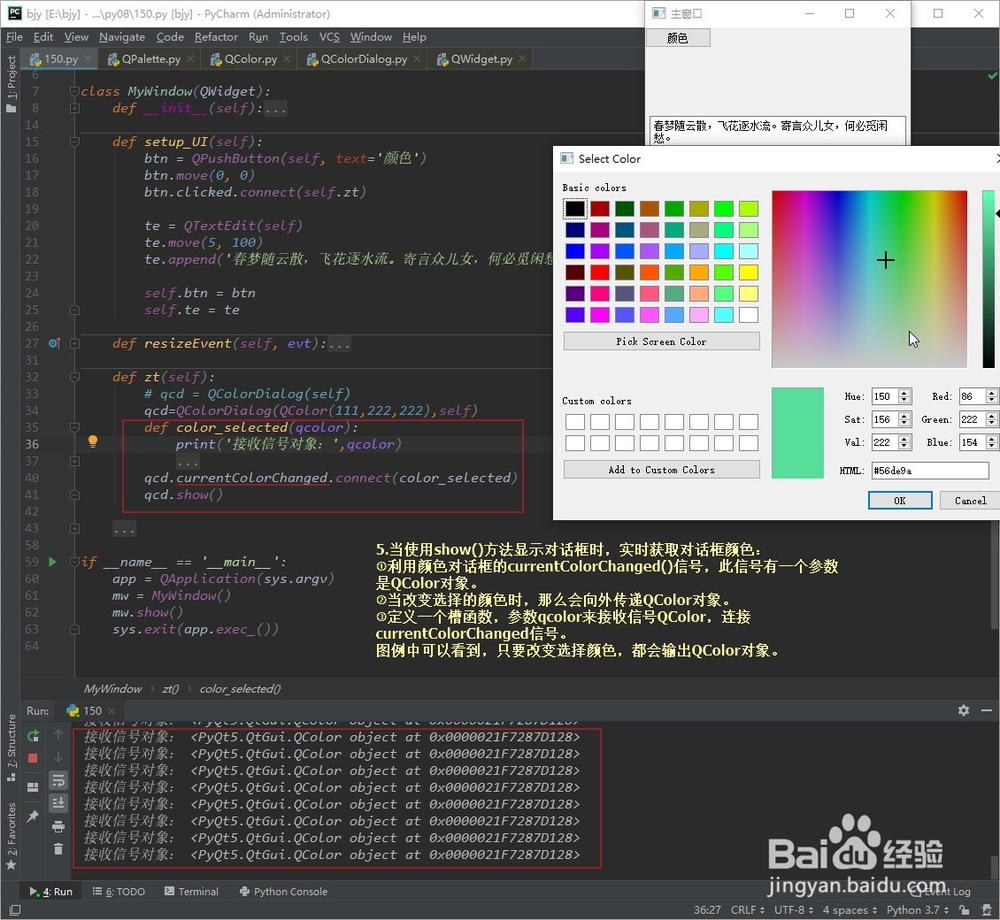The height and width of the screenshot is (920, 1000).
Task: Click the red Stop process icon
Action: (x=33, y=758)
